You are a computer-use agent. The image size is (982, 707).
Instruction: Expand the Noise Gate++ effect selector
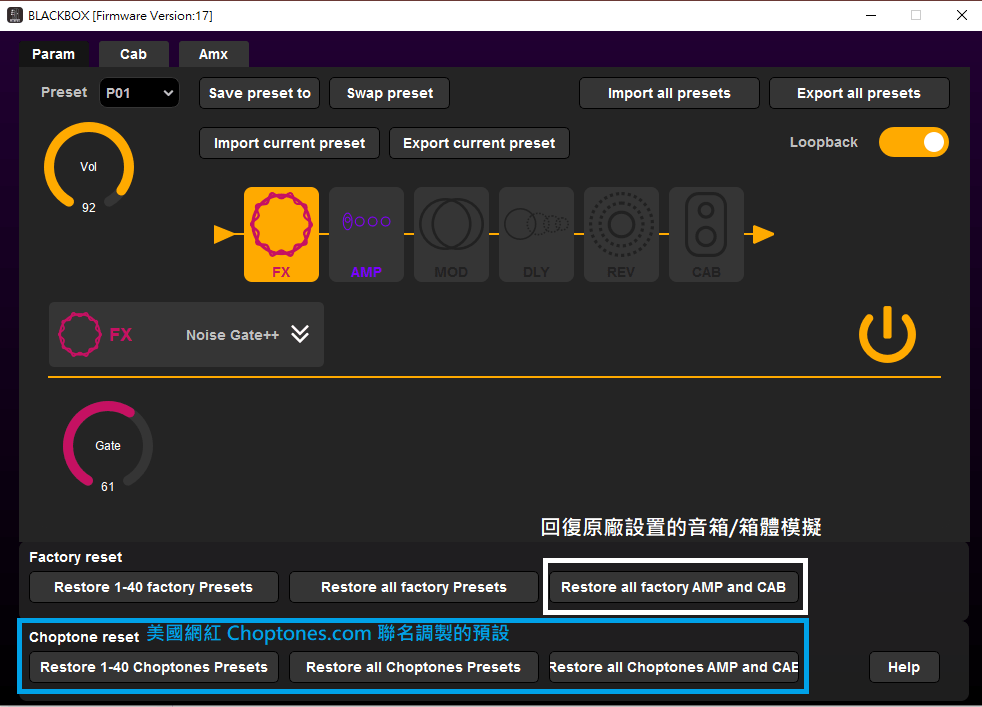point(300,334)
